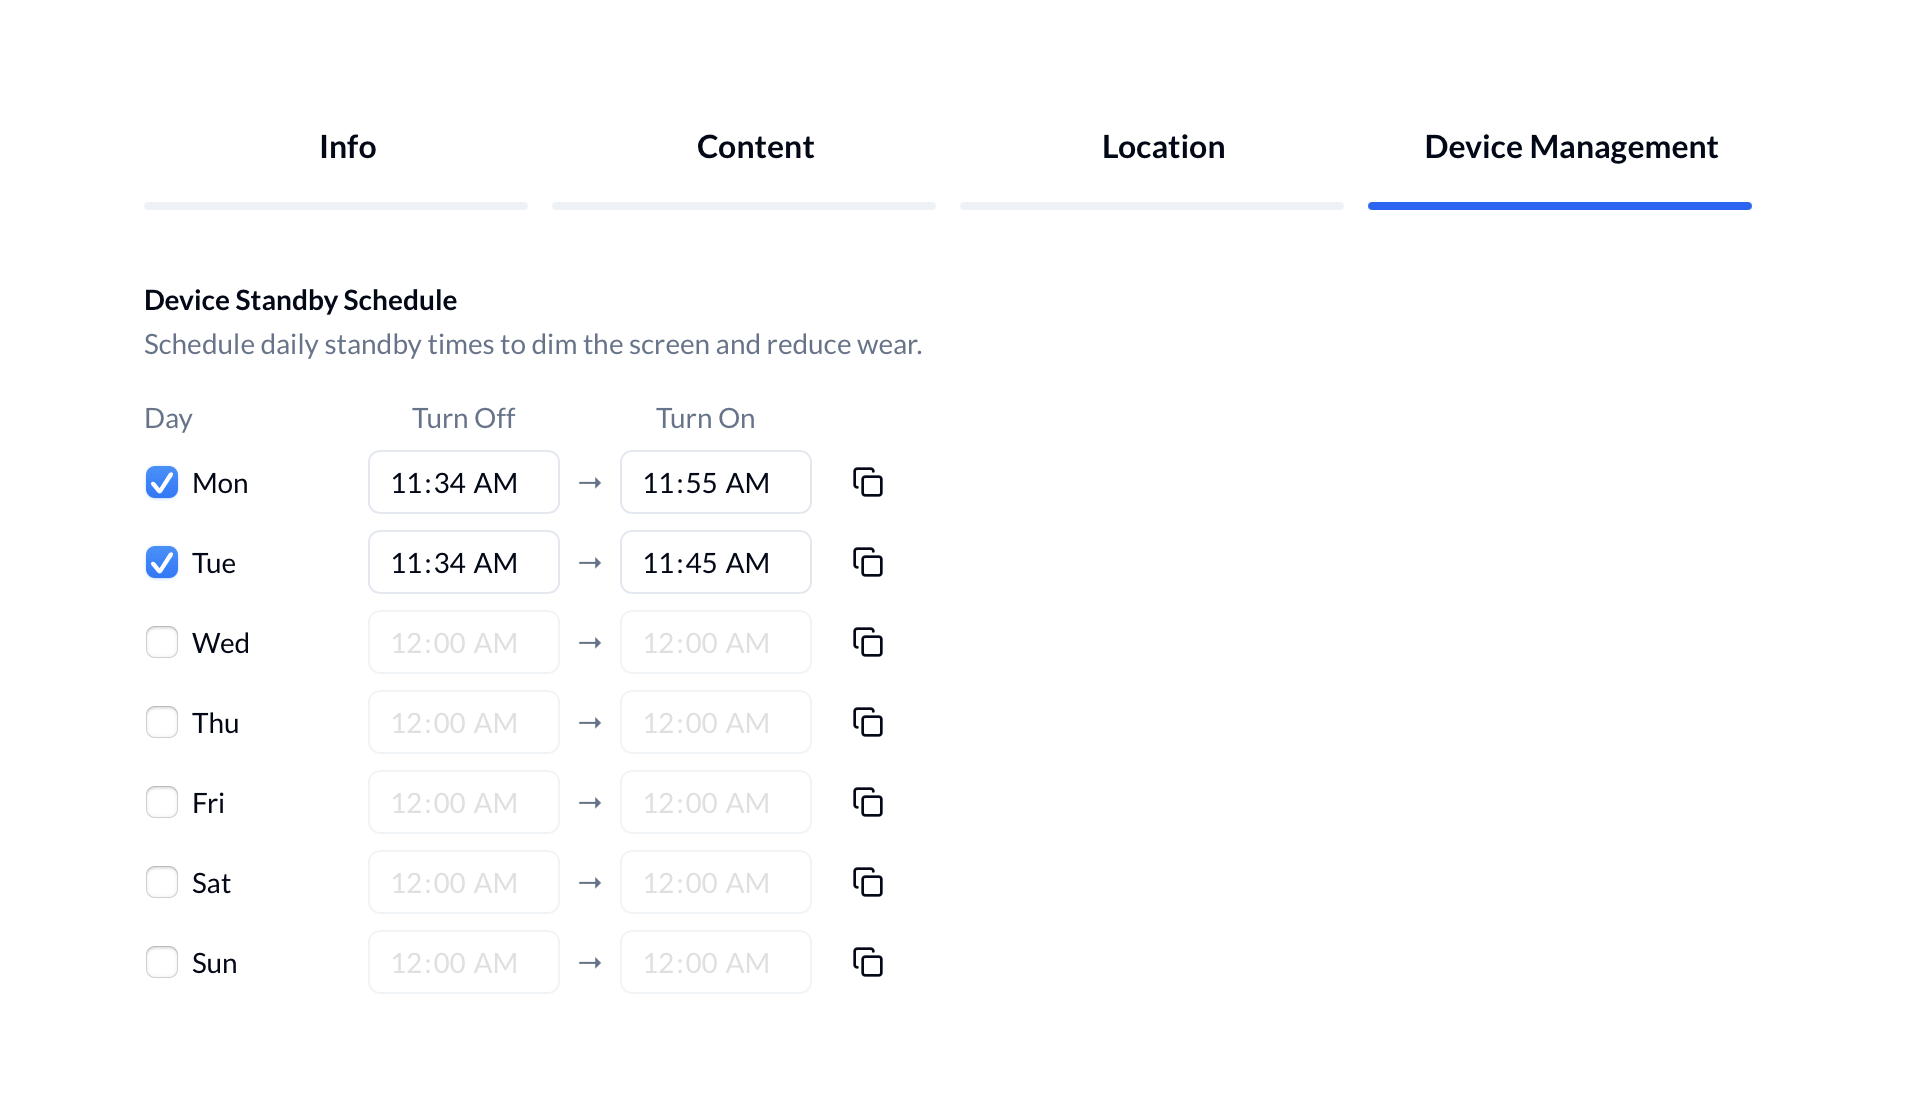This screenshot has width=1932, height=1098.
Task: Copy the Wednesday schedule to other days
Action: (x=867, y=642)
